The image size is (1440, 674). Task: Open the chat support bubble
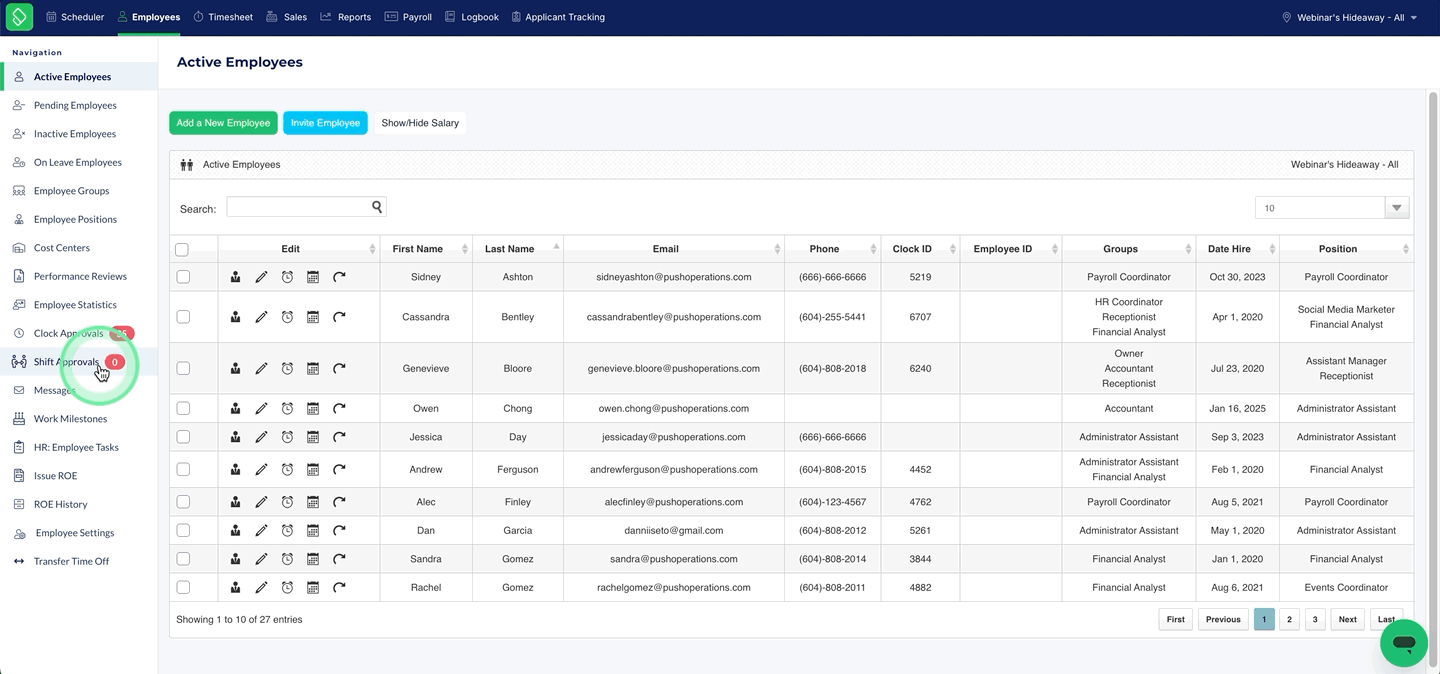click(x=1404, y=643)
